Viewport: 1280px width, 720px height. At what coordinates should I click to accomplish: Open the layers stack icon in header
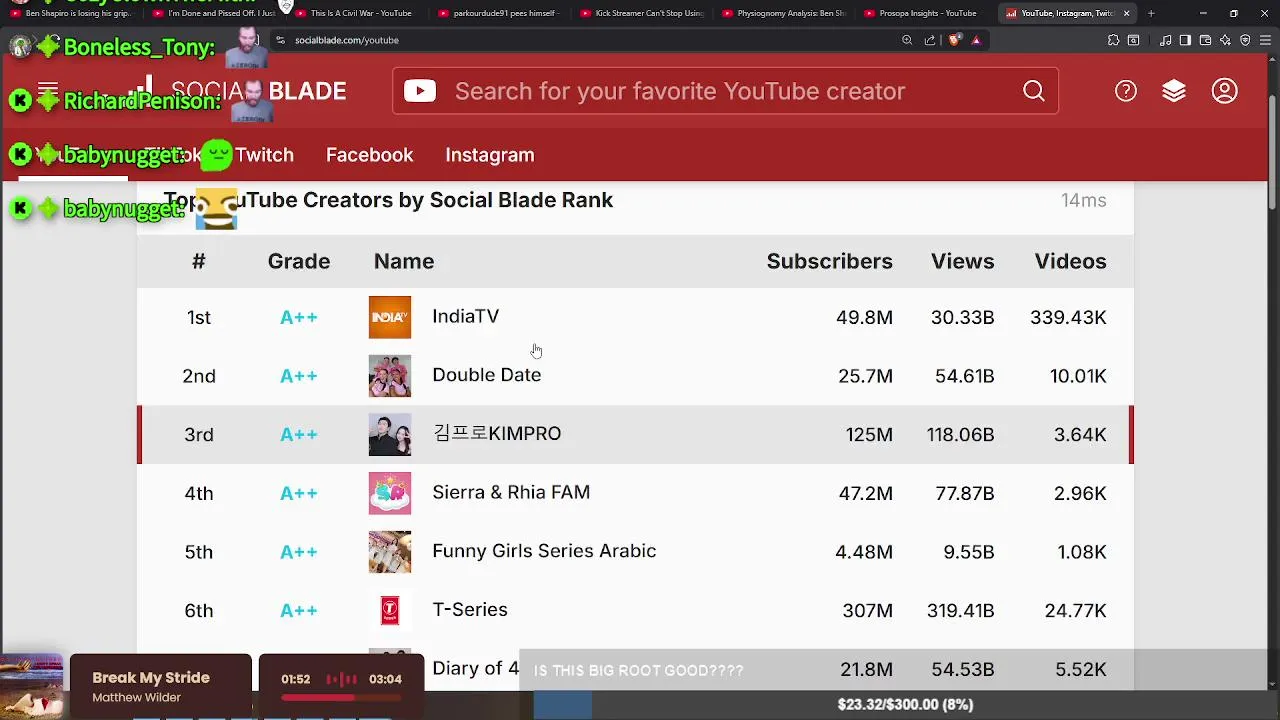coord(1174,91)
